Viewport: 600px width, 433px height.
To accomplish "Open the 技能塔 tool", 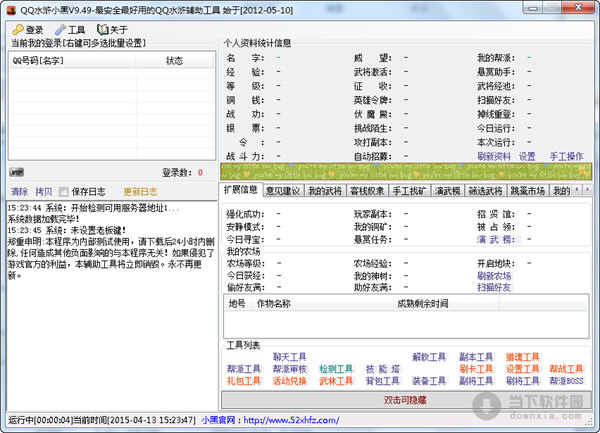I will [x=383, y=369].
